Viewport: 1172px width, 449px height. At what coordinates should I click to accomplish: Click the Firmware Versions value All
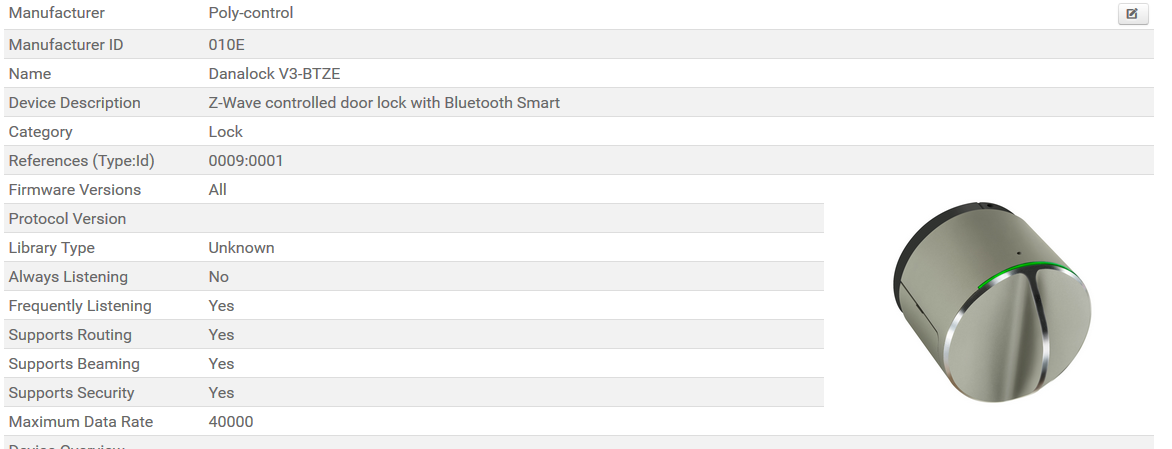click(218, 190)
